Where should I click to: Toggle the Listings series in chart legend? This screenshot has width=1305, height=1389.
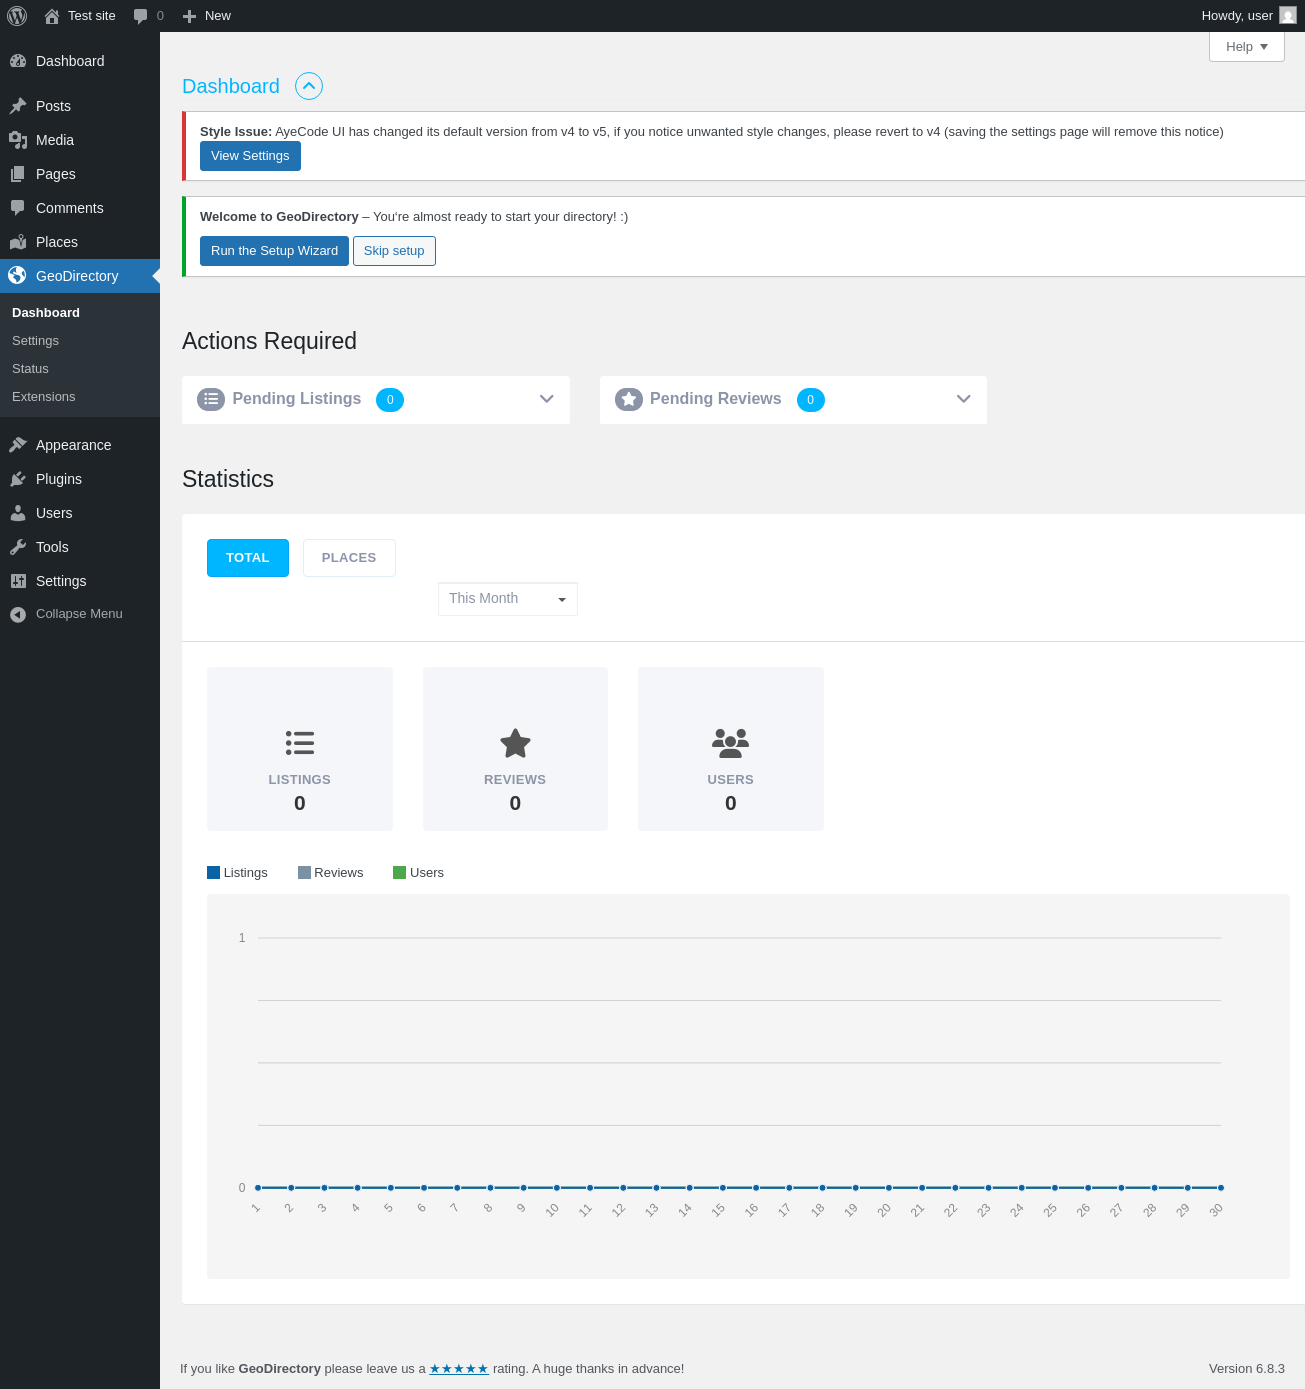tap(238, 873)
